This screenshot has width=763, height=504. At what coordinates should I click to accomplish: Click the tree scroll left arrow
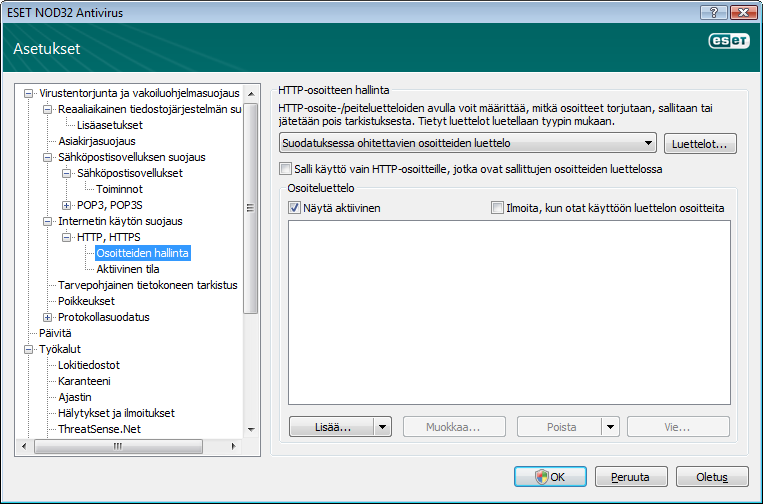click(x=24, y=446)
